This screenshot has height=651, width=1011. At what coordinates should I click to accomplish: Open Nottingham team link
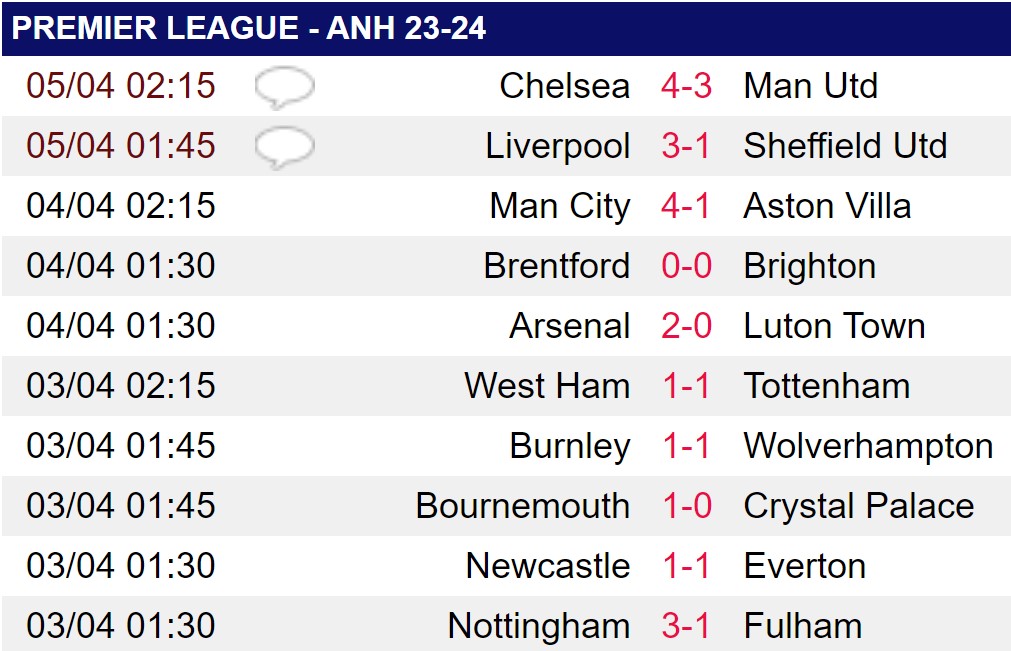(x=538, y=627)
